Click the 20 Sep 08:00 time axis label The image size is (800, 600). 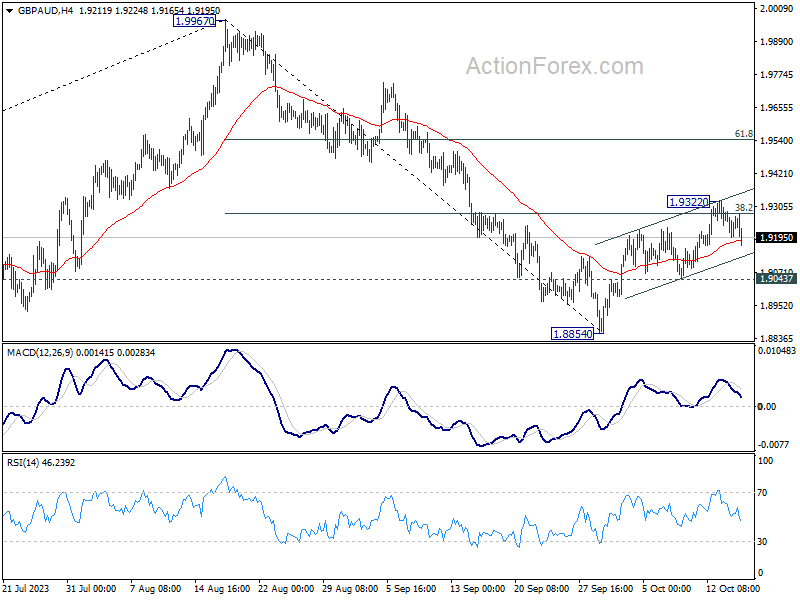[541, 588]
